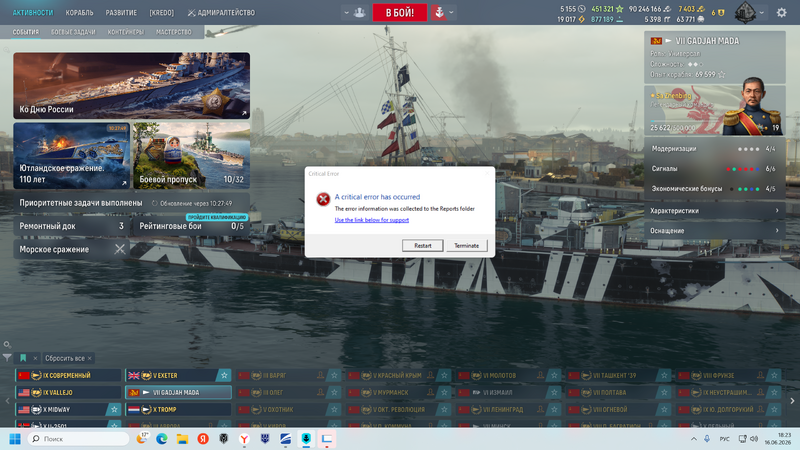Toggle favorite star for VIII Фрунзе
This screenshot has width=800, height=450.
coord(774,375)
